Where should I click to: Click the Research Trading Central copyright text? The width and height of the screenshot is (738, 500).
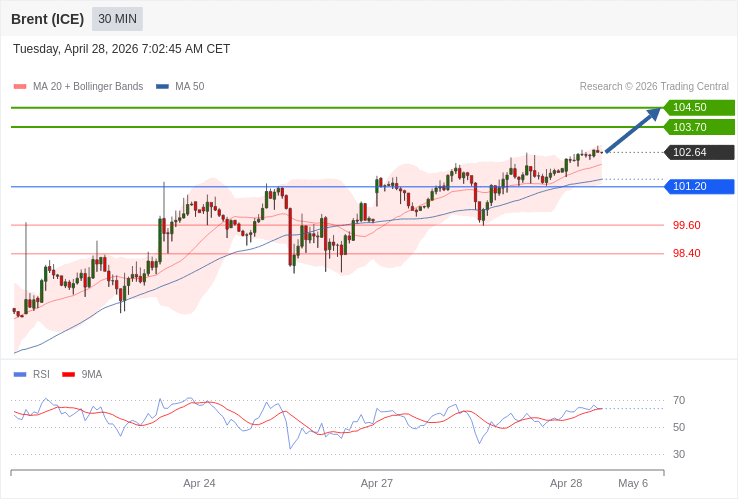coord(654,87)
